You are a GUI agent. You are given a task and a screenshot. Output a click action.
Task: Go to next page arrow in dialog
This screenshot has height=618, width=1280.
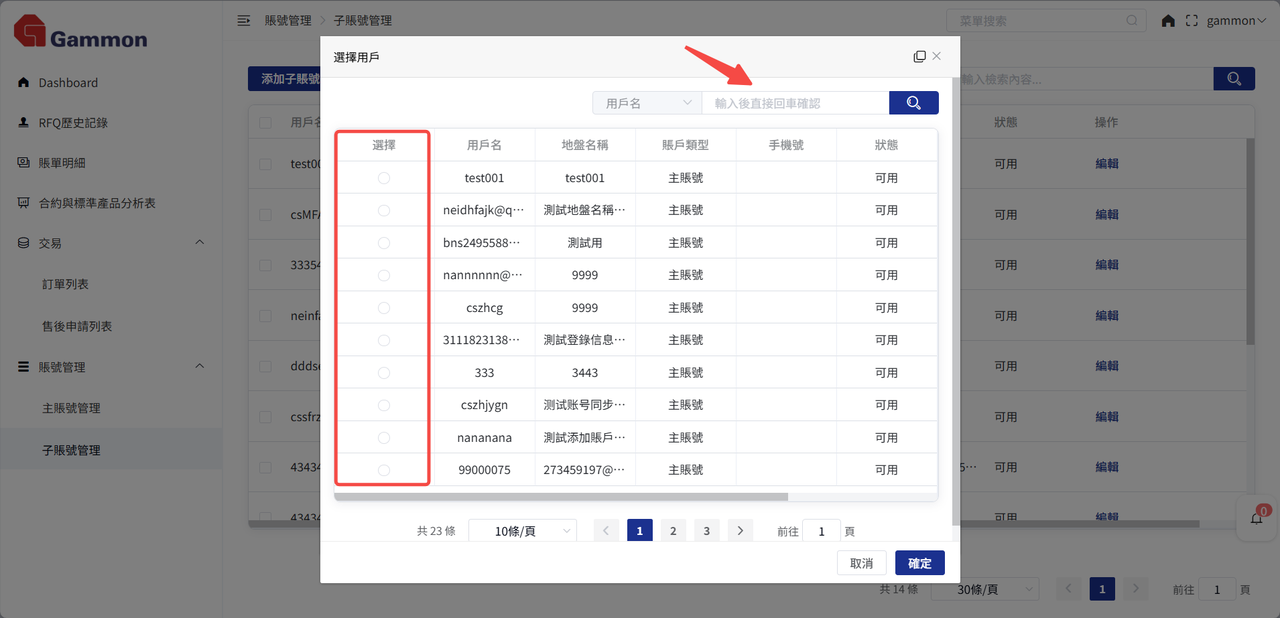pyautogui.click(x=740, y=531)
